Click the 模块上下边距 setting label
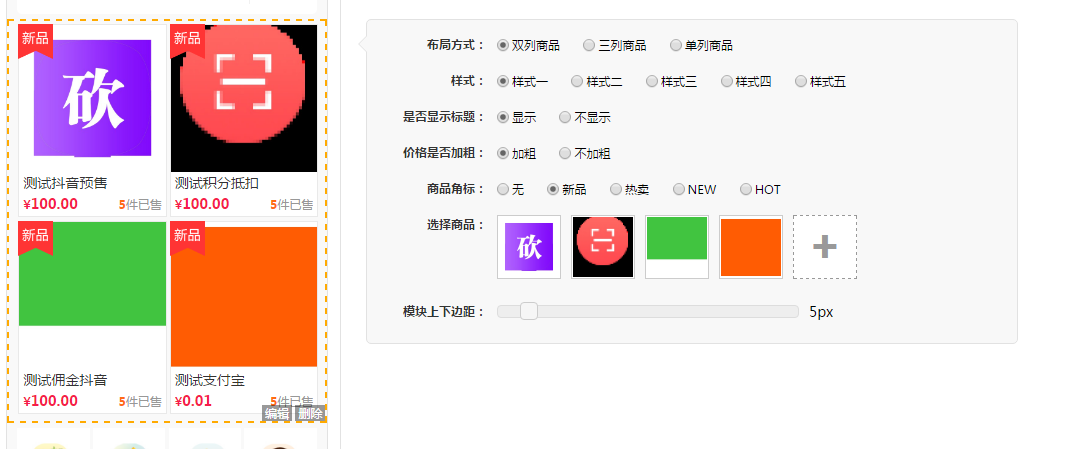 [444, 311]
